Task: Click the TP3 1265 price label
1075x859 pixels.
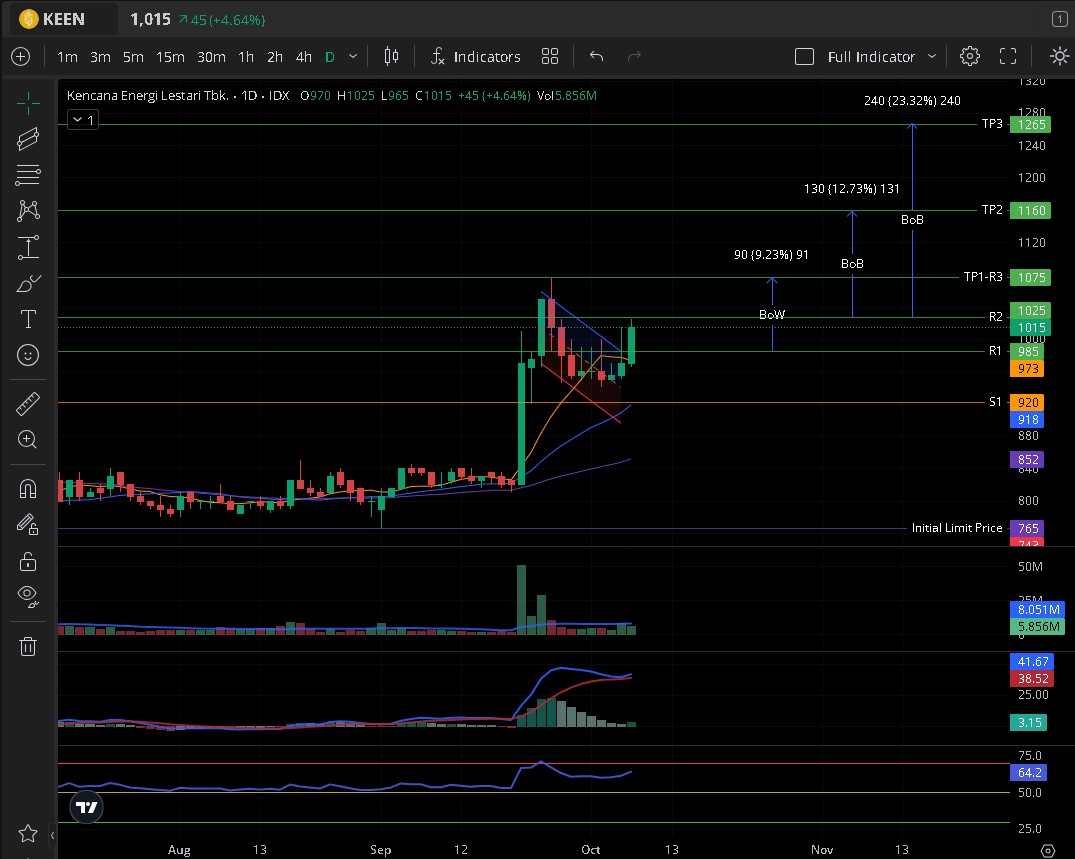Action: 1027,125
